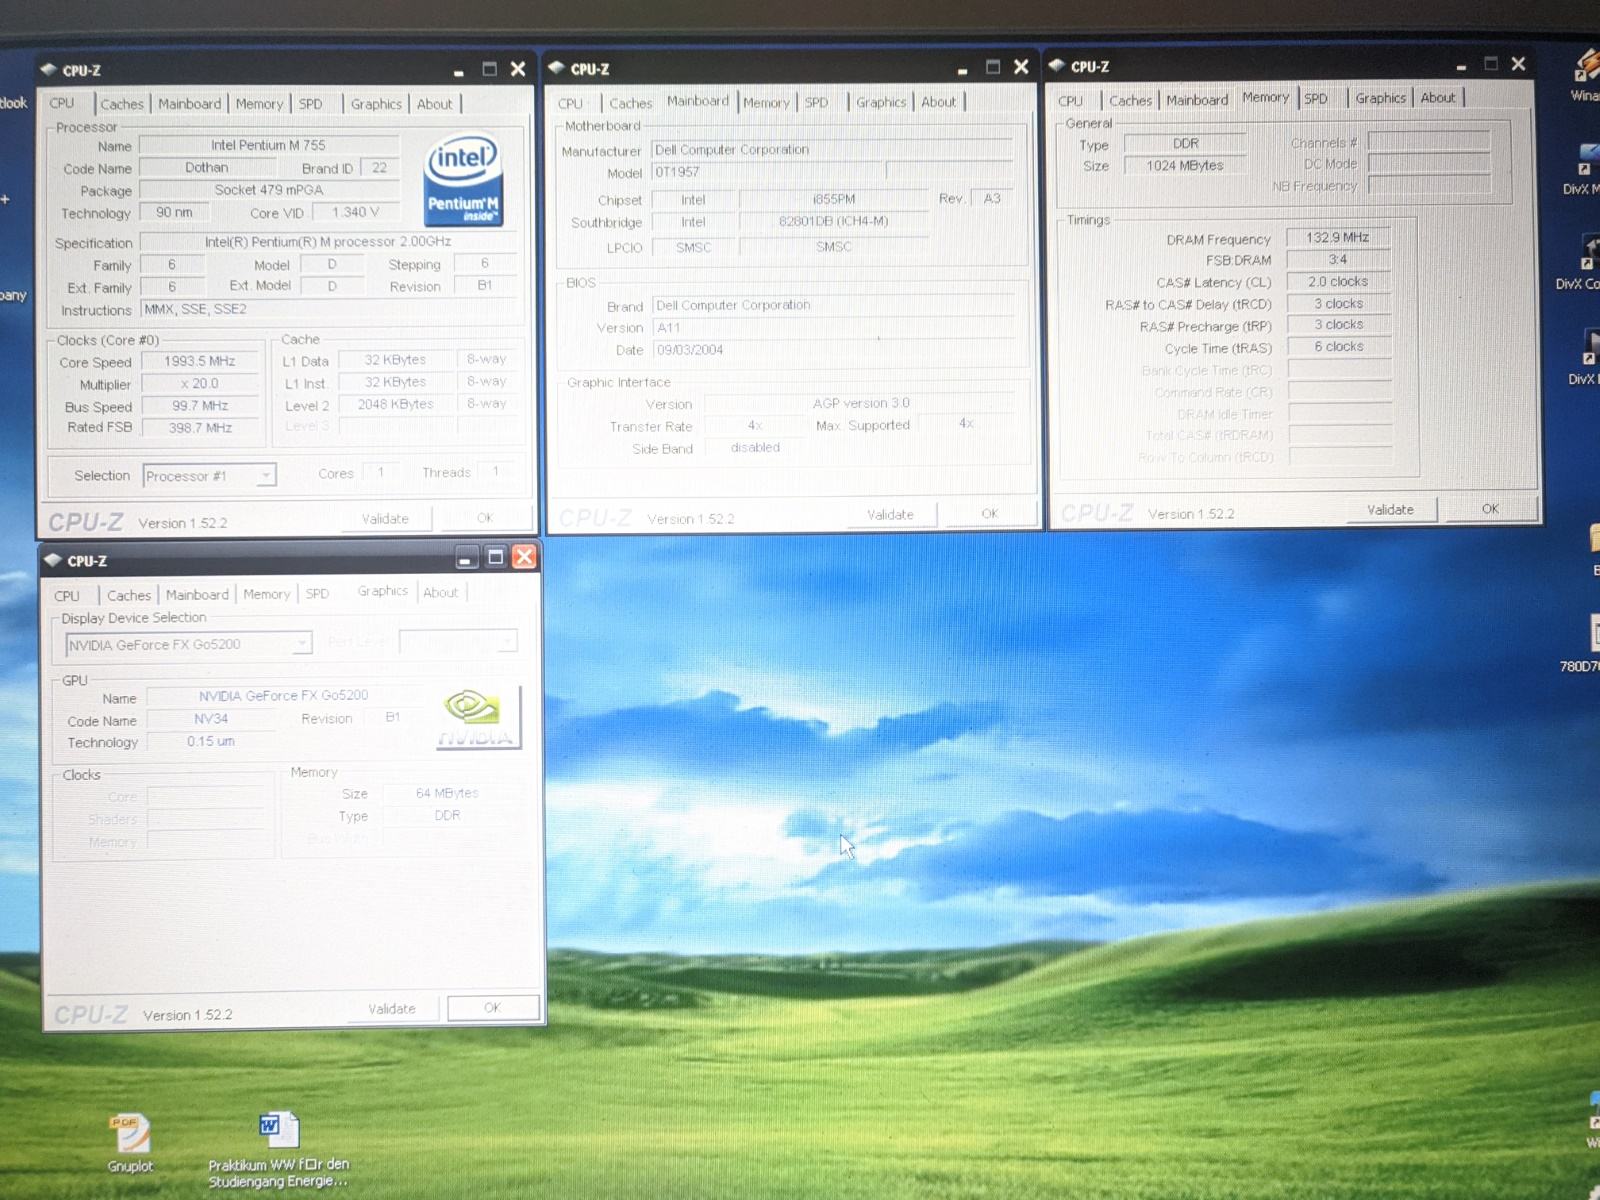
Task: Click the CAS# Latency 2.0 clocks value
Action: 1338,281
